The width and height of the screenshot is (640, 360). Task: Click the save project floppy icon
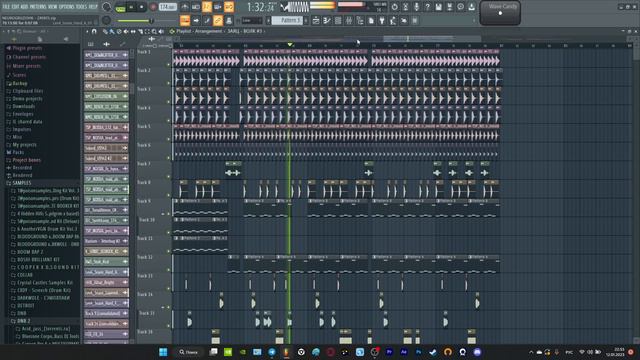(x=438, y=7)
